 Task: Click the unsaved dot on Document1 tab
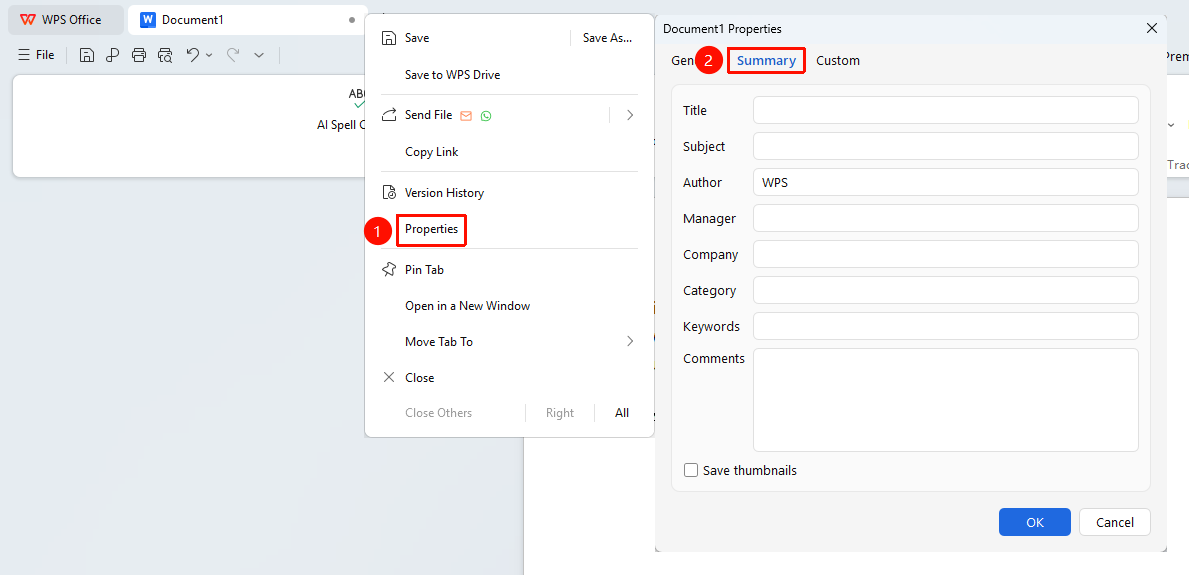(x=352, y=20)
